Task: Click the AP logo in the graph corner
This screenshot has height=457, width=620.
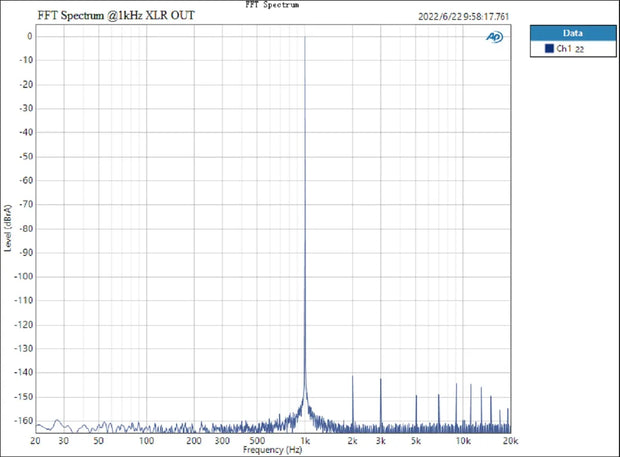Action: point(494,37)
